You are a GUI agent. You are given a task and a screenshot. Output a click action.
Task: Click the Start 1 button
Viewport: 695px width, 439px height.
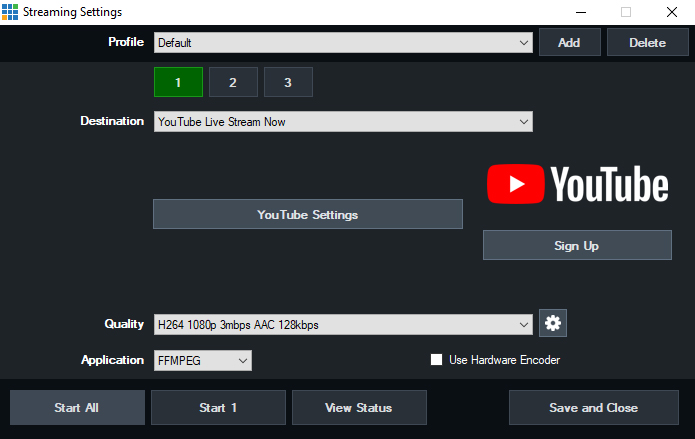218,407
